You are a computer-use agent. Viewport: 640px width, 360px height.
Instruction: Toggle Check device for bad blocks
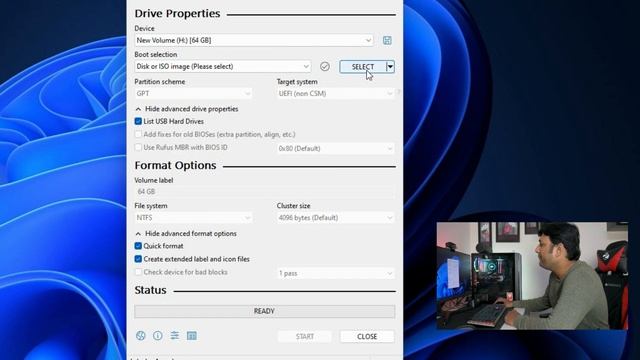[138, 272]
